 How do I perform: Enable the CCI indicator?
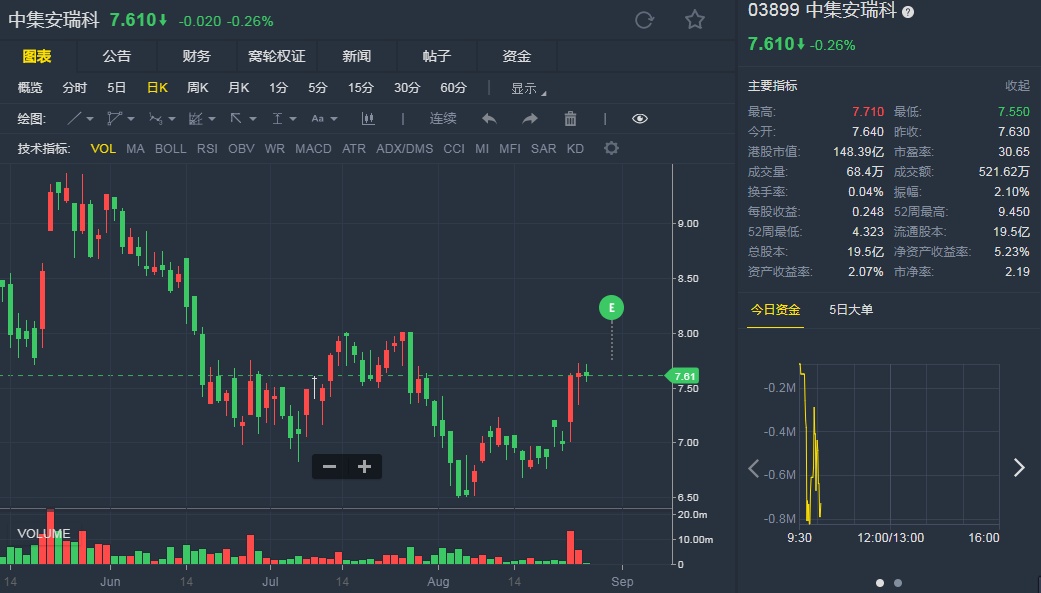pos(454,149)
